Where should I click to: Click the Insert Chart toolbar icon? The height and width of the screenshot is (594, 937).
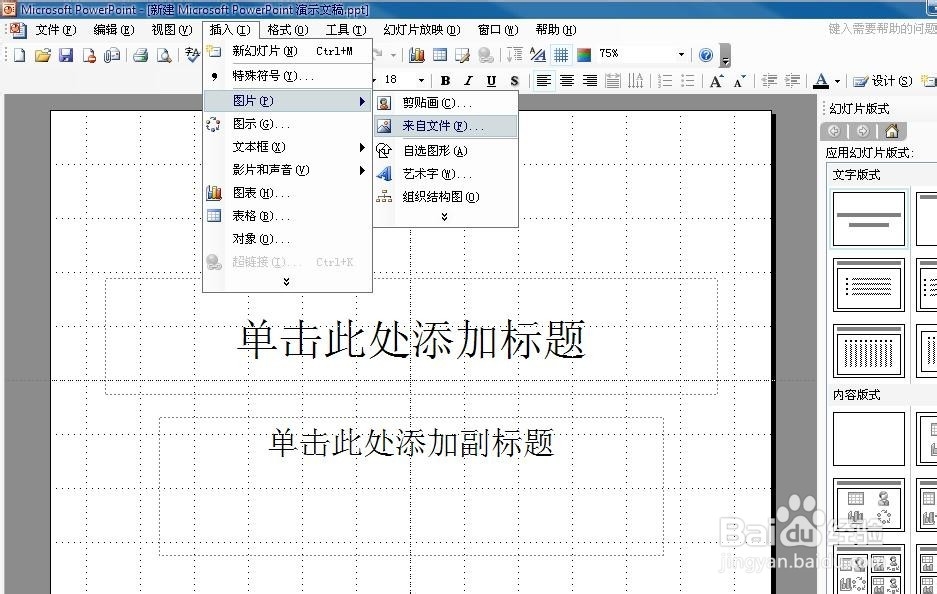point(417,55)
